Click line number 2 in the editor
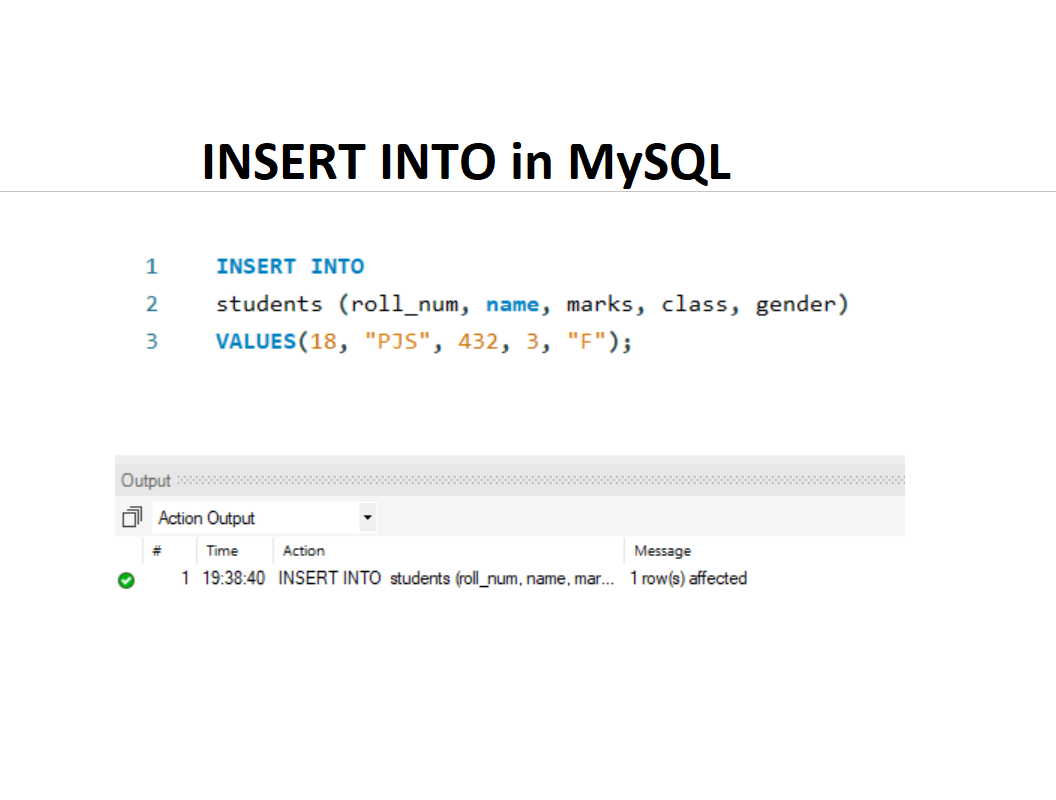1056x800 pixels. coord(152,304)
